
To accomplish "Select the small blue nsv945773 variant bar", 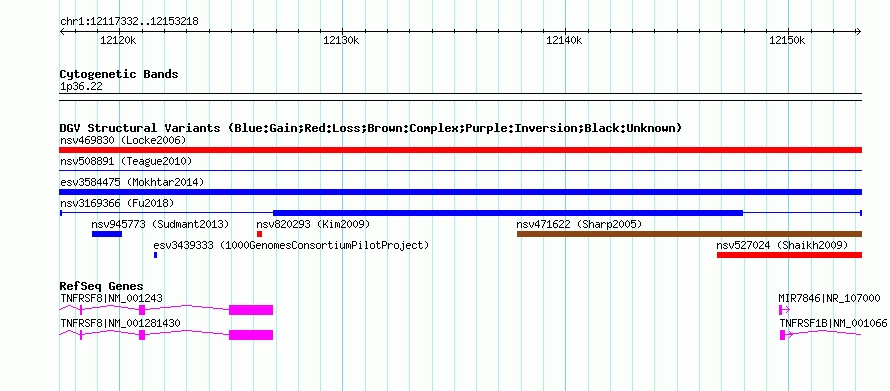I will 107,234.
